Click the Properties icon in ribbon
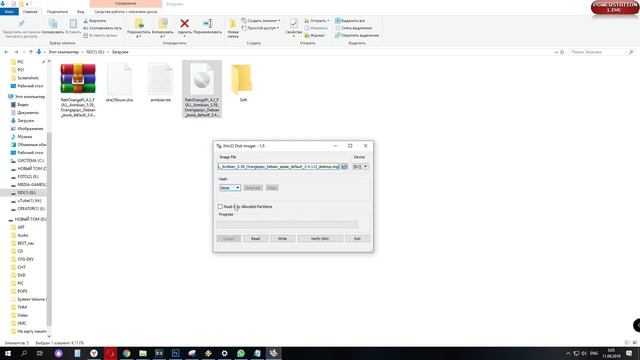The height and width of the screenshot is (360, 640). coord(293,24)
